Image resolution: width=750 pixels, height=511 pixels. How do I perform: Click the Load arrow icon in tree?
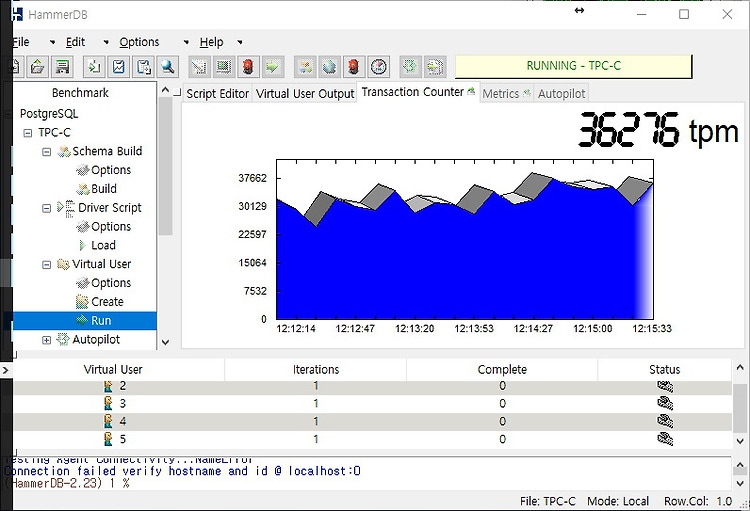coord(83,245)
